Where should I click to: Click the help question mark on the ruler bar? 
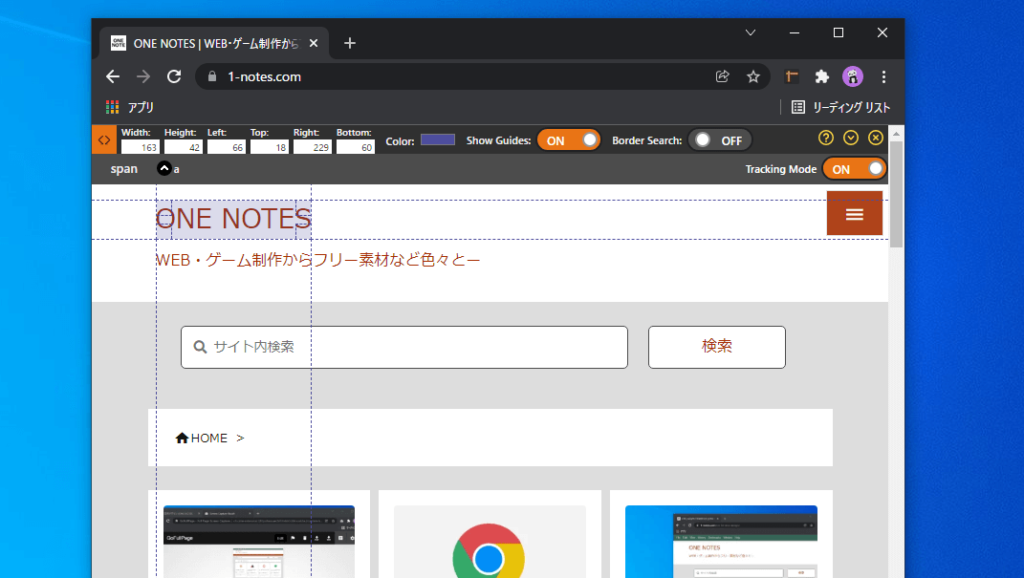[824, 139]
